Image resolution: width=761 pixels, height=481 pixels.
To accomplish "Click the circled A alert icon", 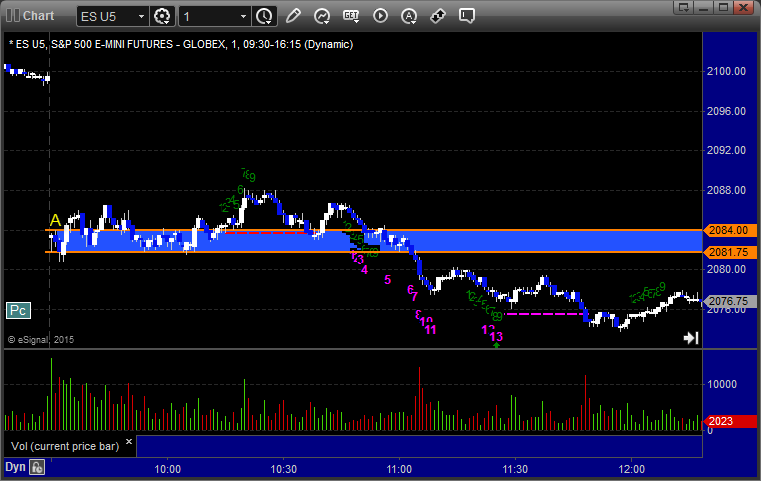I will (409, 16).
